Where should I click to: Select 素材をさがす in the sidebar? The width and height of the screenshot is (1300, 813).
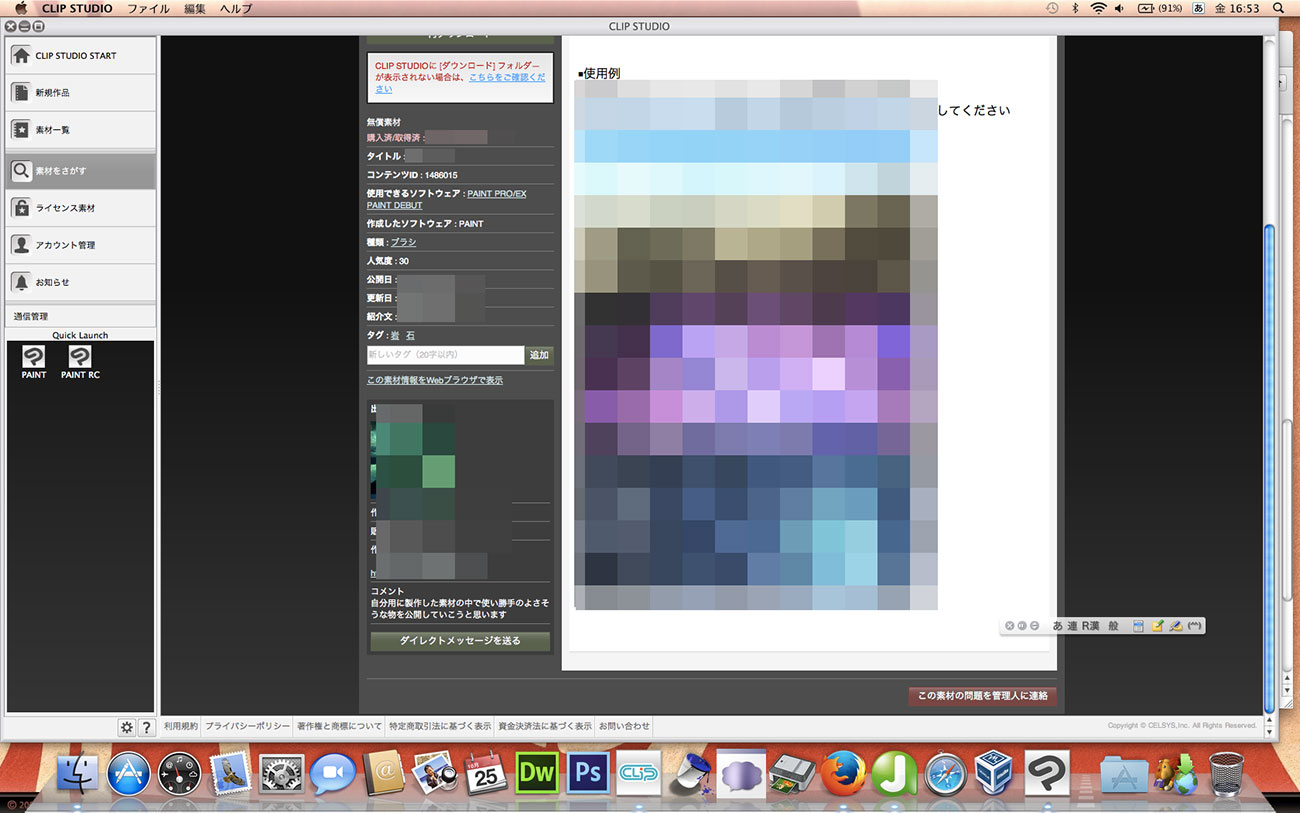click(x=80, y=171)
